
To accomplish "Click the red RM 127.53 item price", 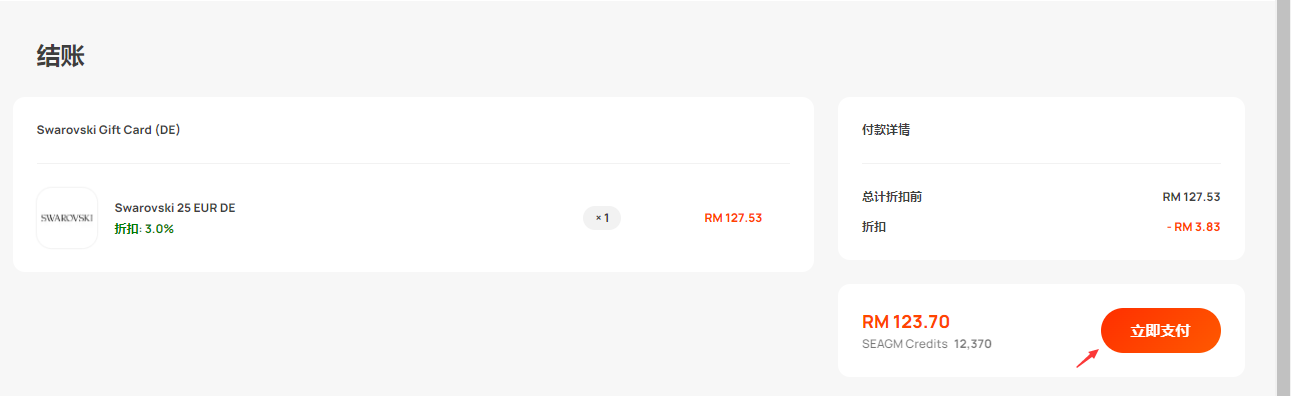I will (733, 218).
